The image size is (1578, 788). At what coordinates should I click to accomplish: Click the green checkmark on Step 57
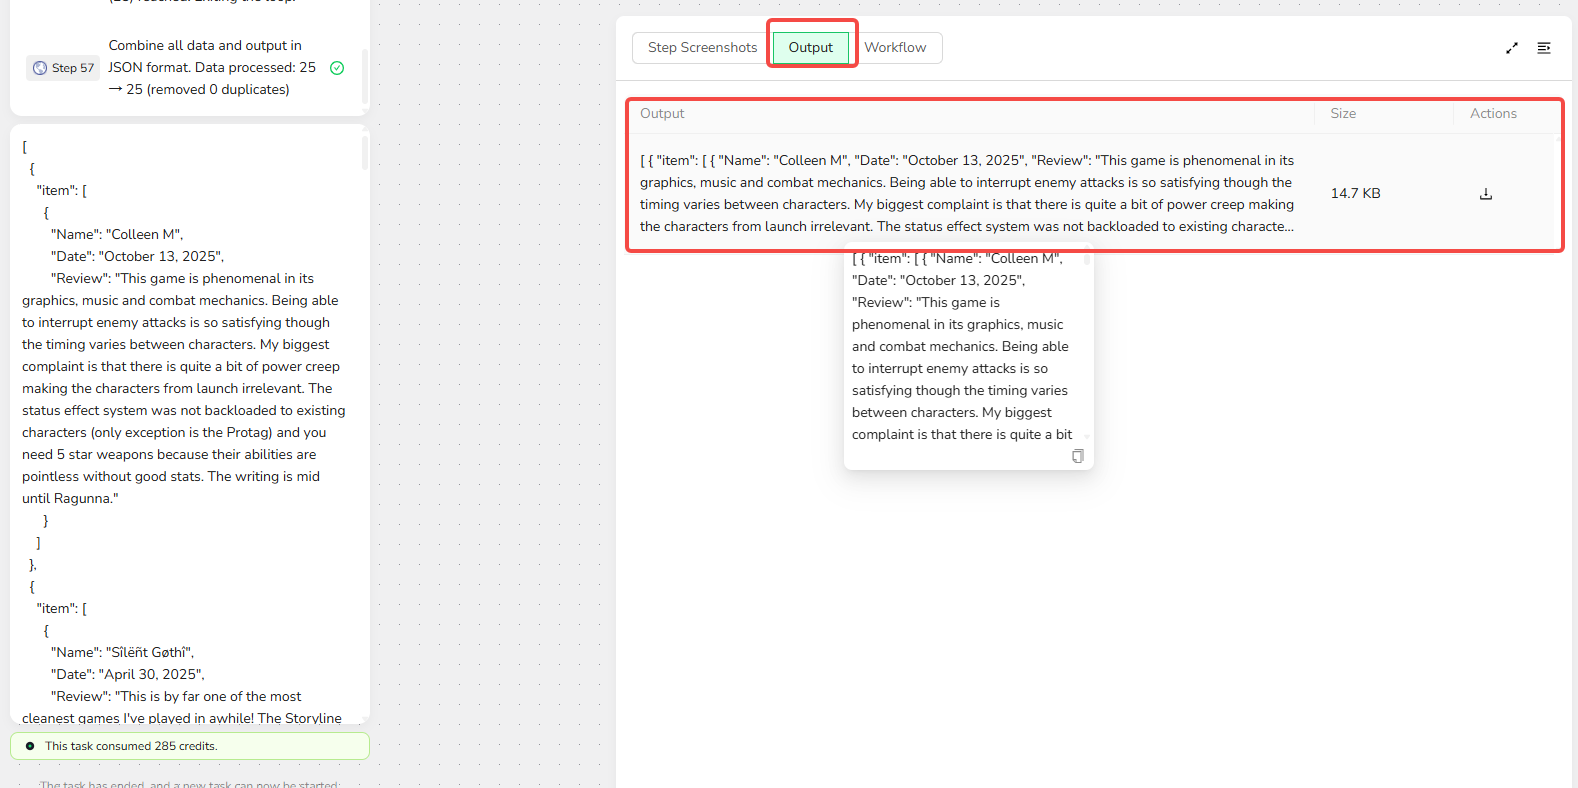coord(337,68)
